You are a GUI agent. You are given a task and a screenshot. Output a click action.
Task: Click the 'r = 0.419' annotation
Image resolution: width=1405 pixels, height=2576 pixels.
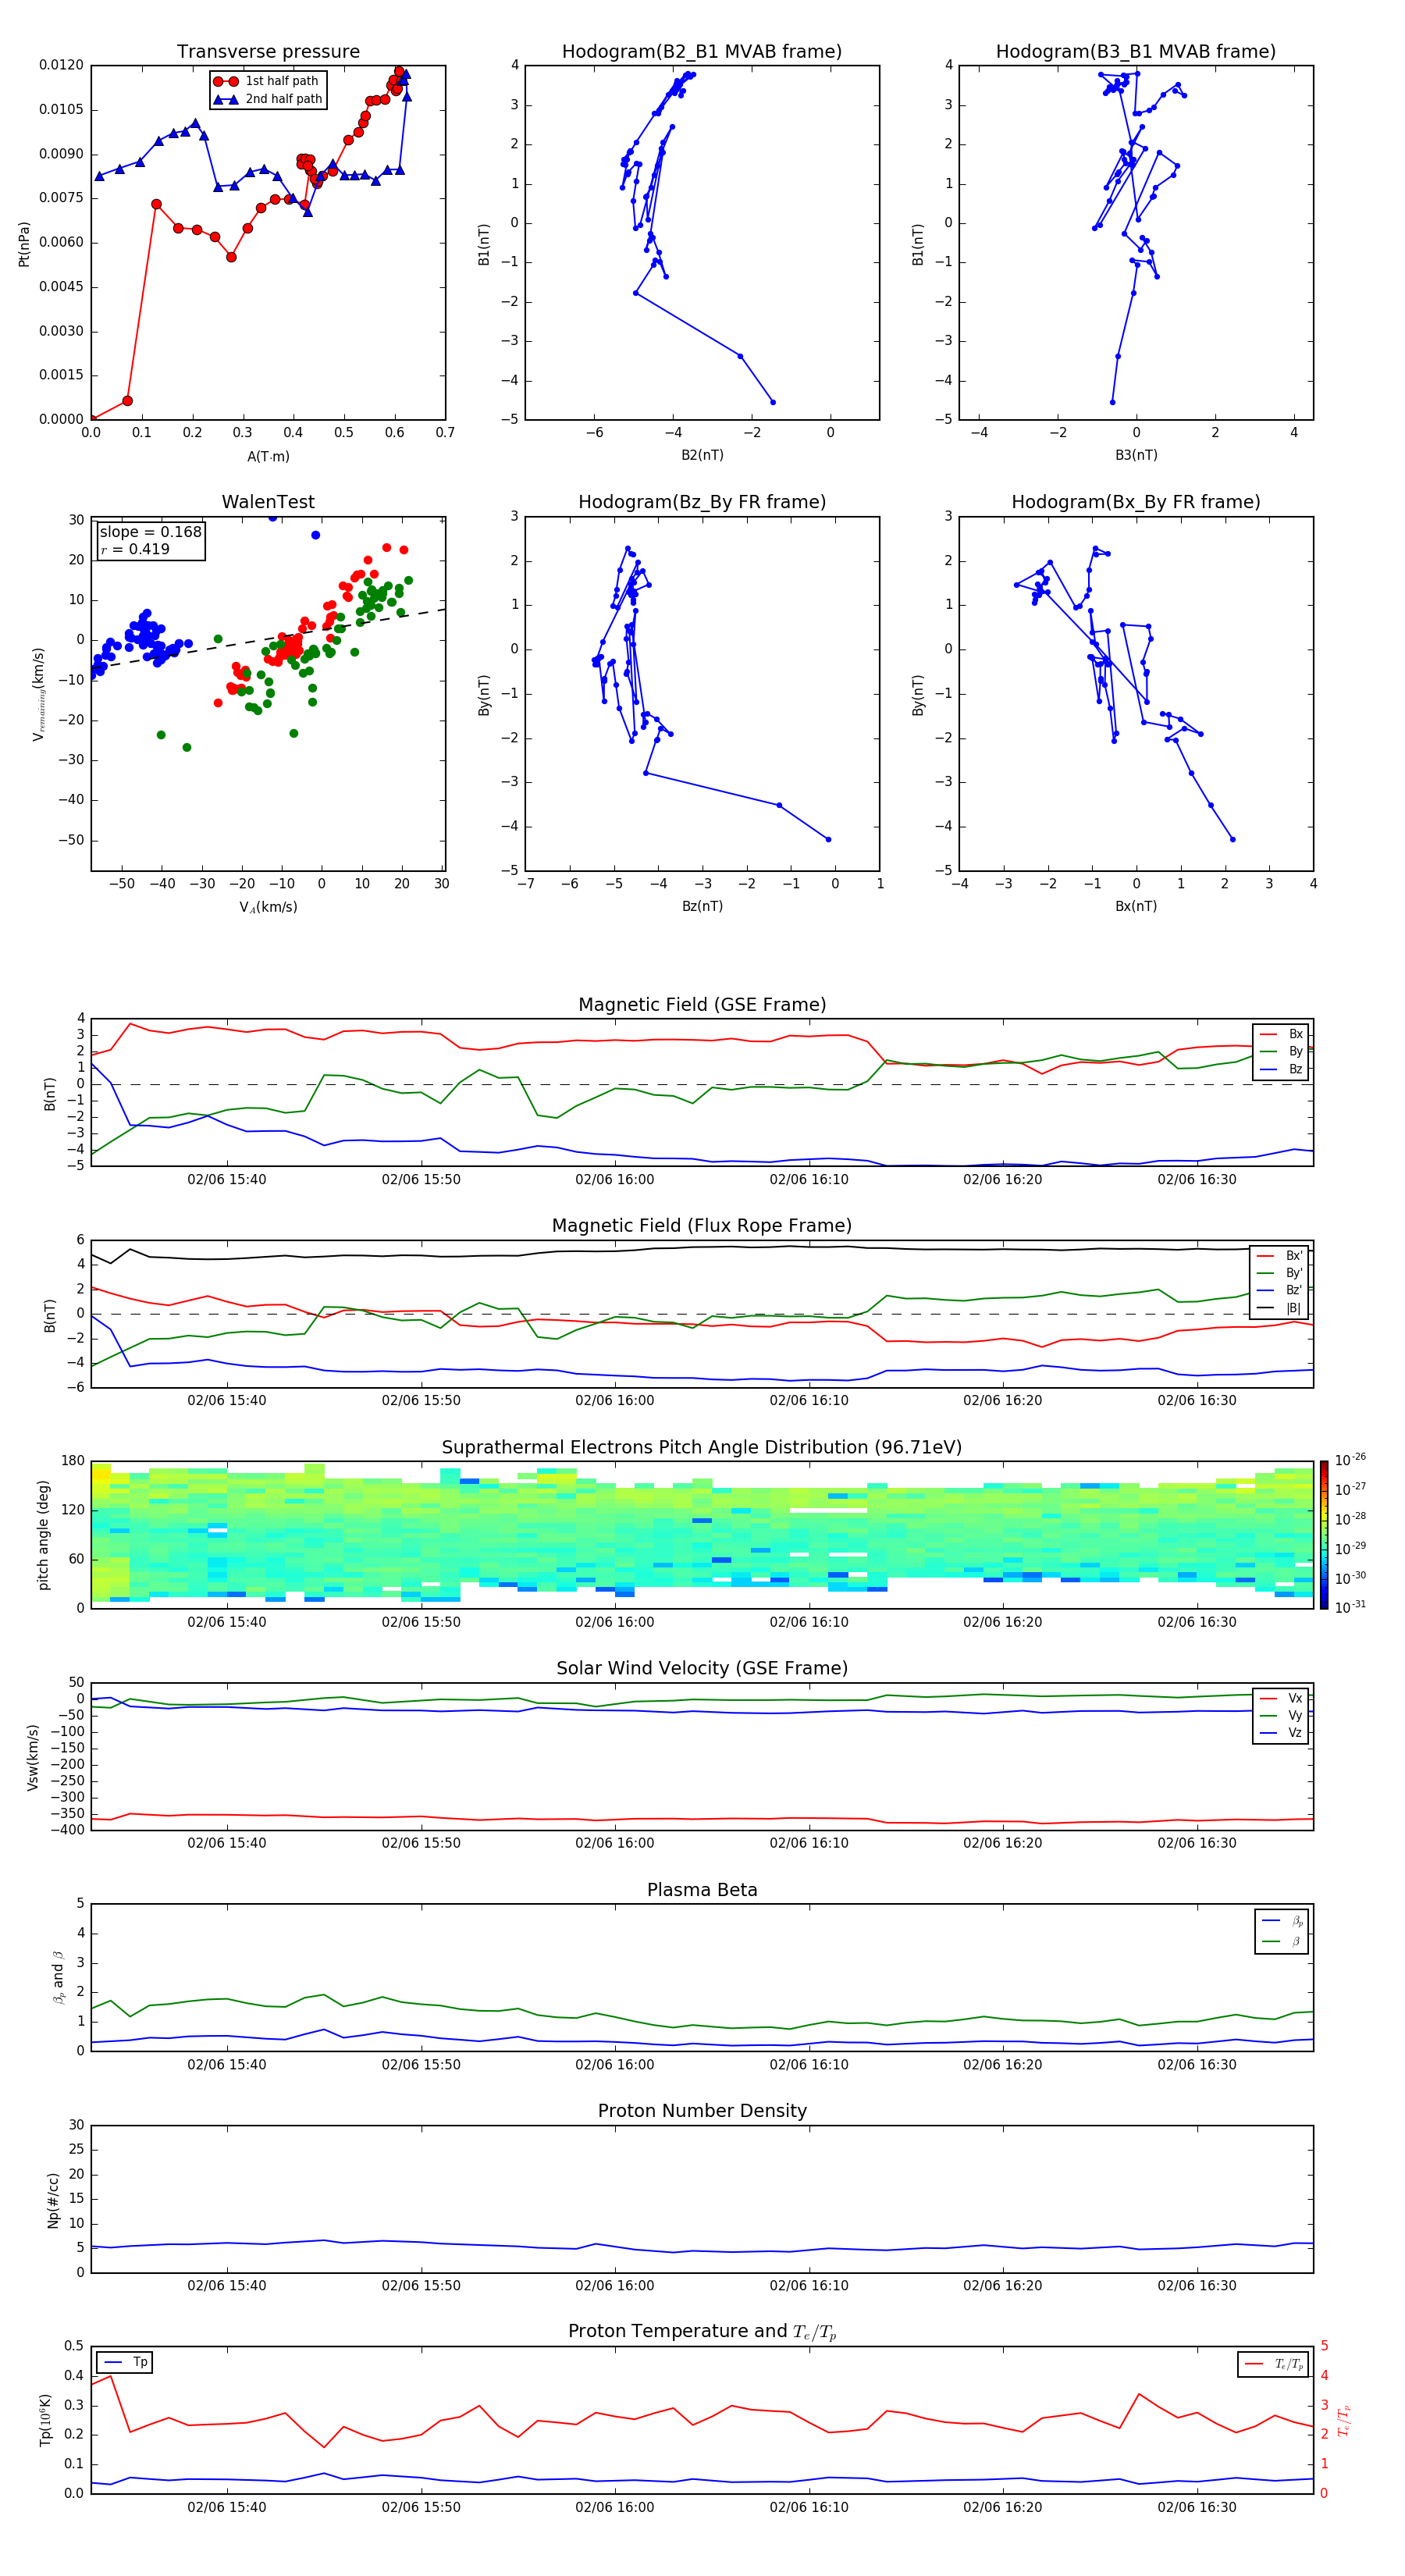pyautogui.click(x=135, y=549)
